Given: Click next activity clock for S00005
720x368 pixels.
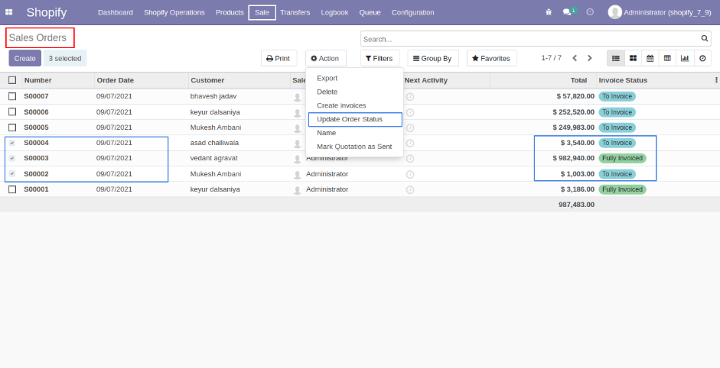Looking at the screenshot, I should coord(410,128).
